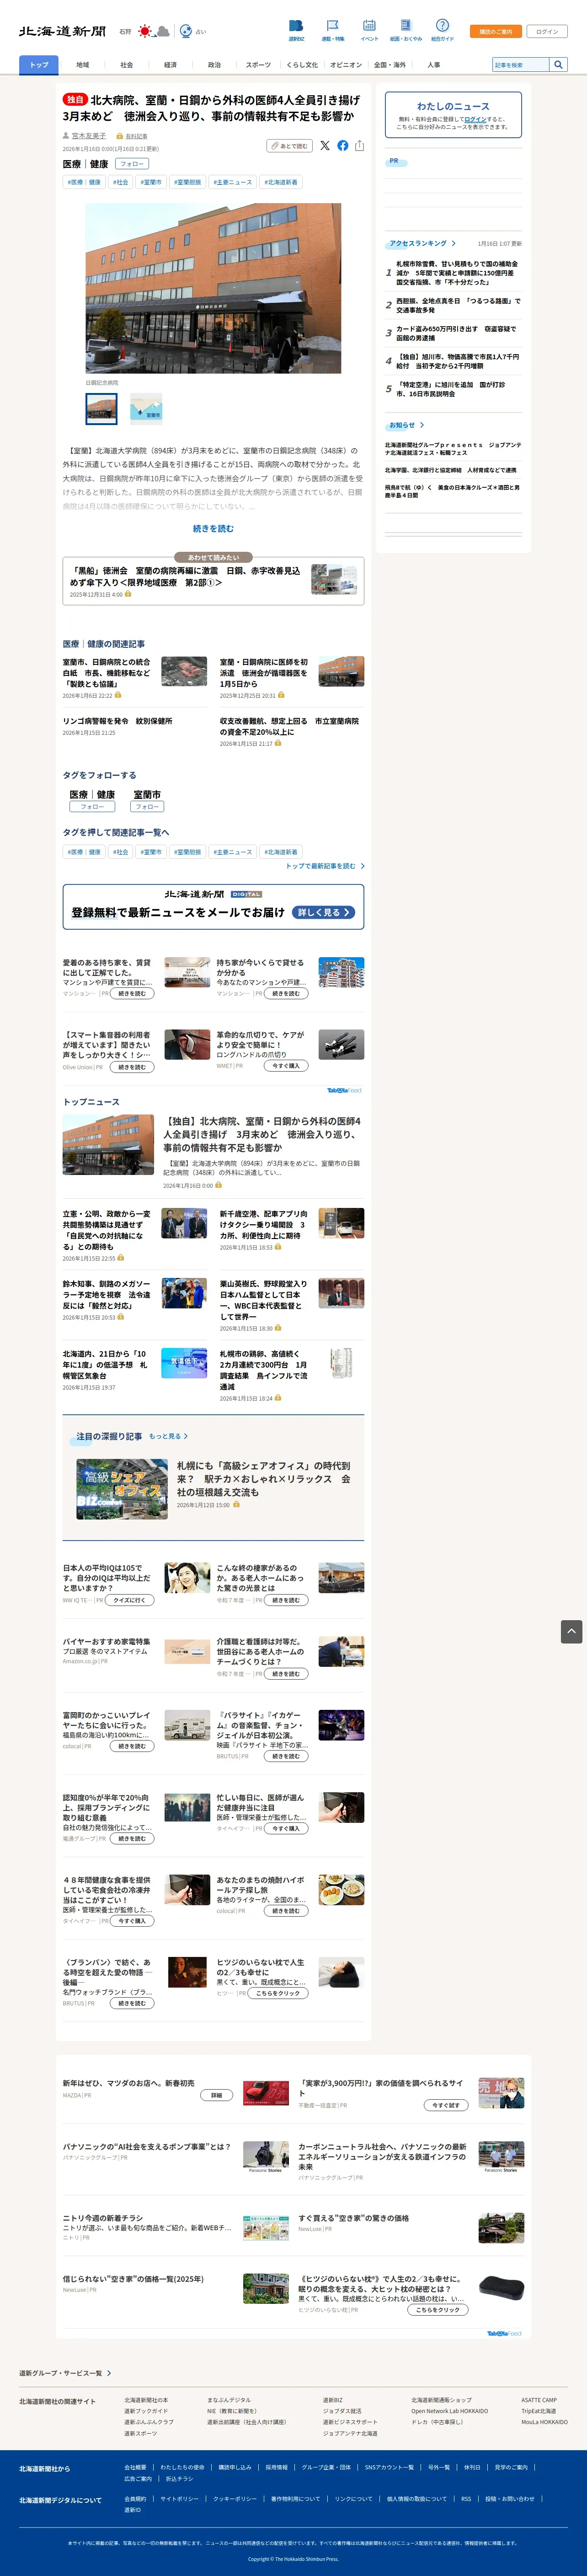Click the 記事を検索 search field
Image resolution: width=587 pixels, height=2576 pixels.
(x=520, y=64)
